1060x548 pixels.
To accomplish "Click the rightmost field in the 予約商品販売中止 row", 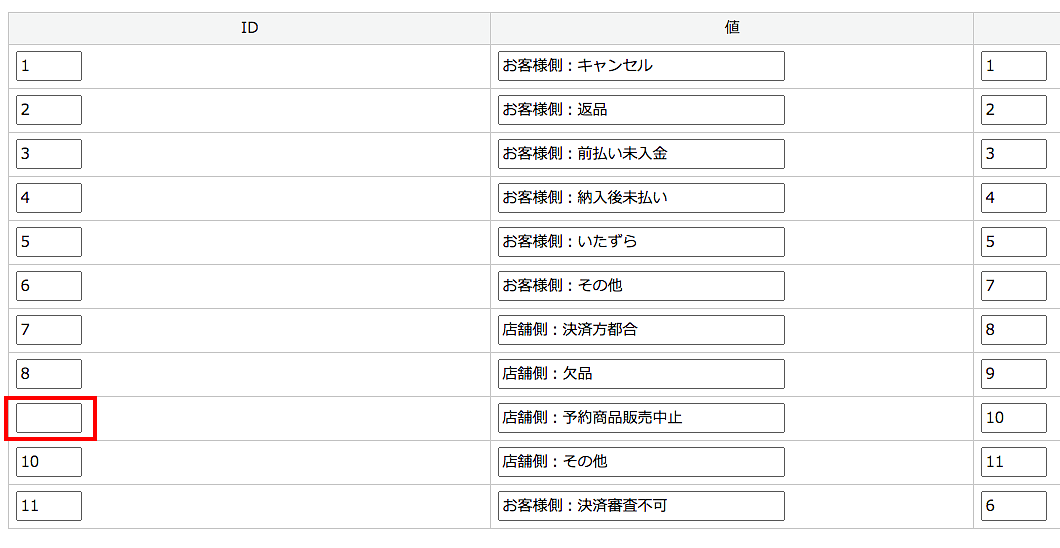I will [1013, 418].
